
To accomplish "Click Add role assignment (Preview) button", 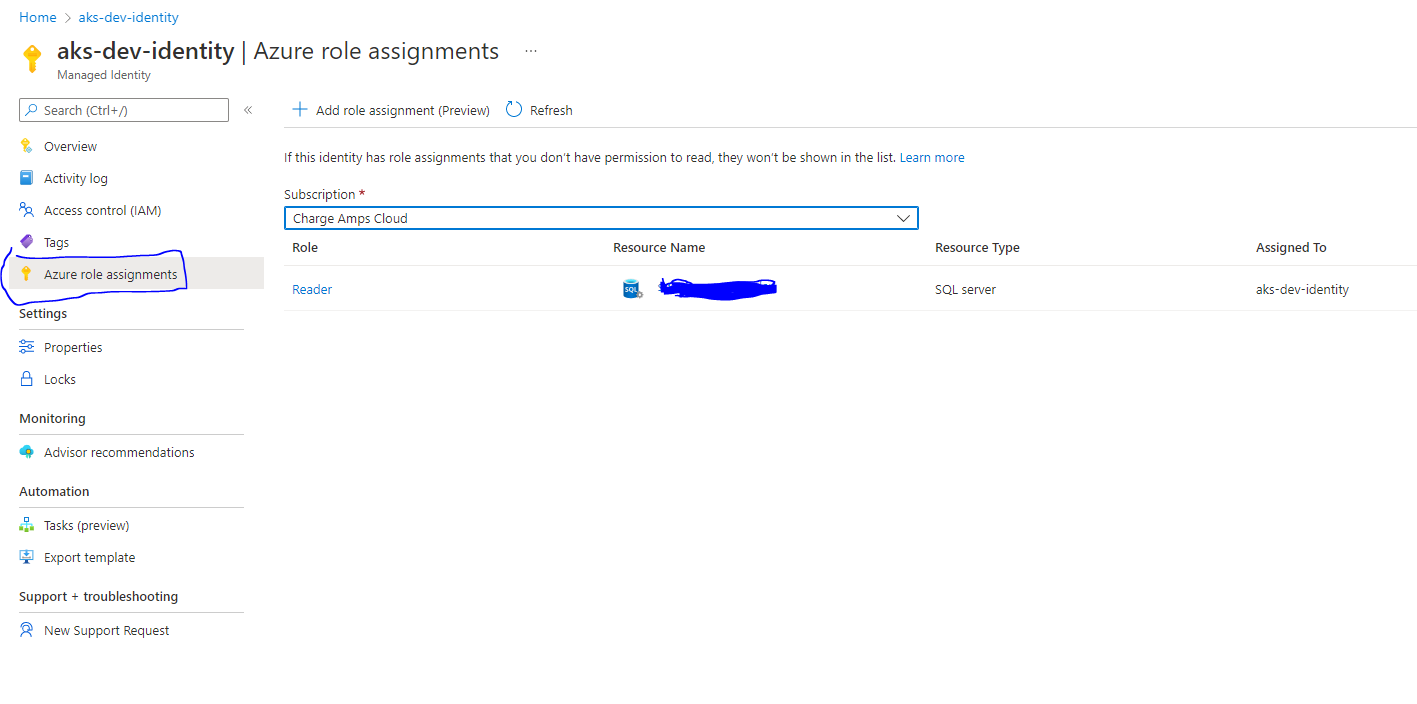I will tap(391, 110).
